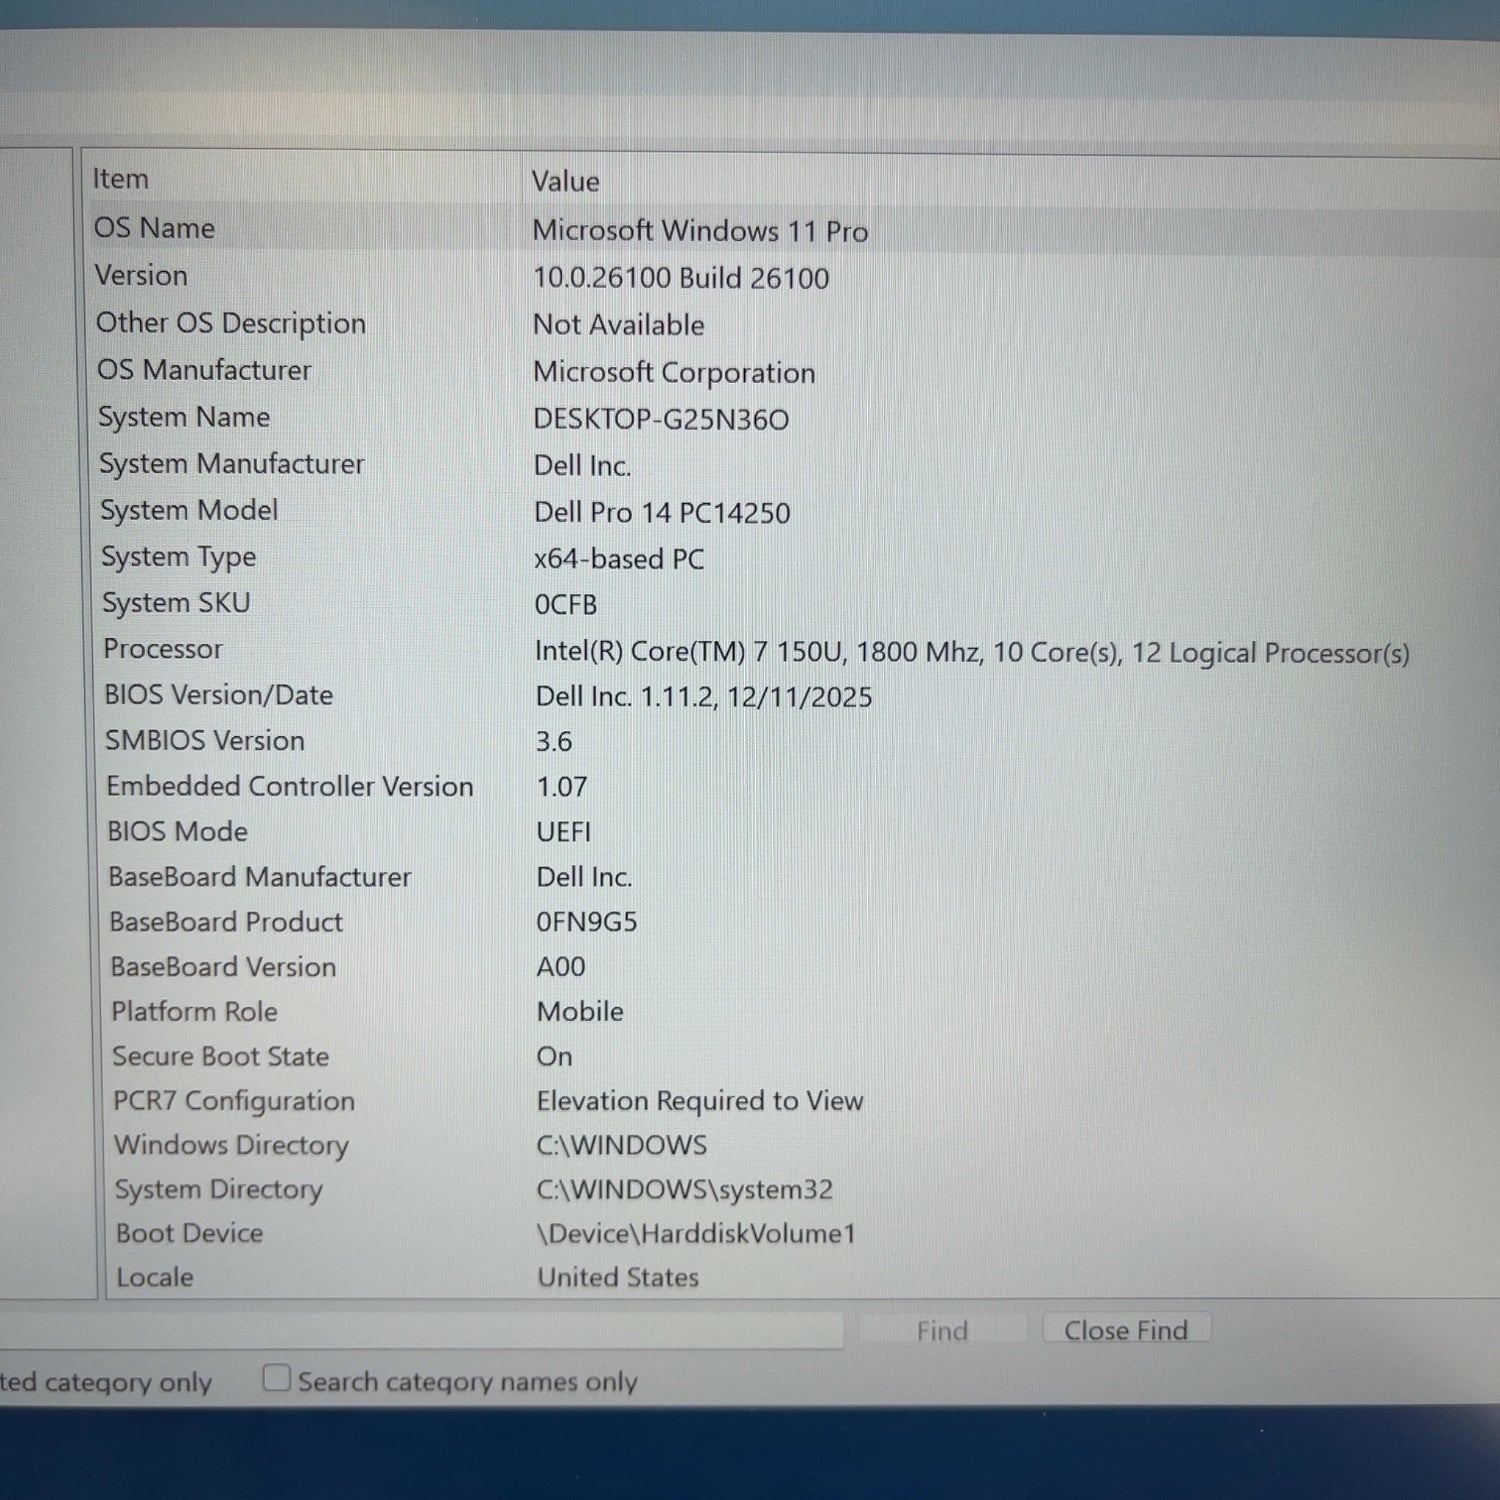This screenshot has height=1500, width=1500.
Task: Select the System SKU row
Action: coord(176,603)
